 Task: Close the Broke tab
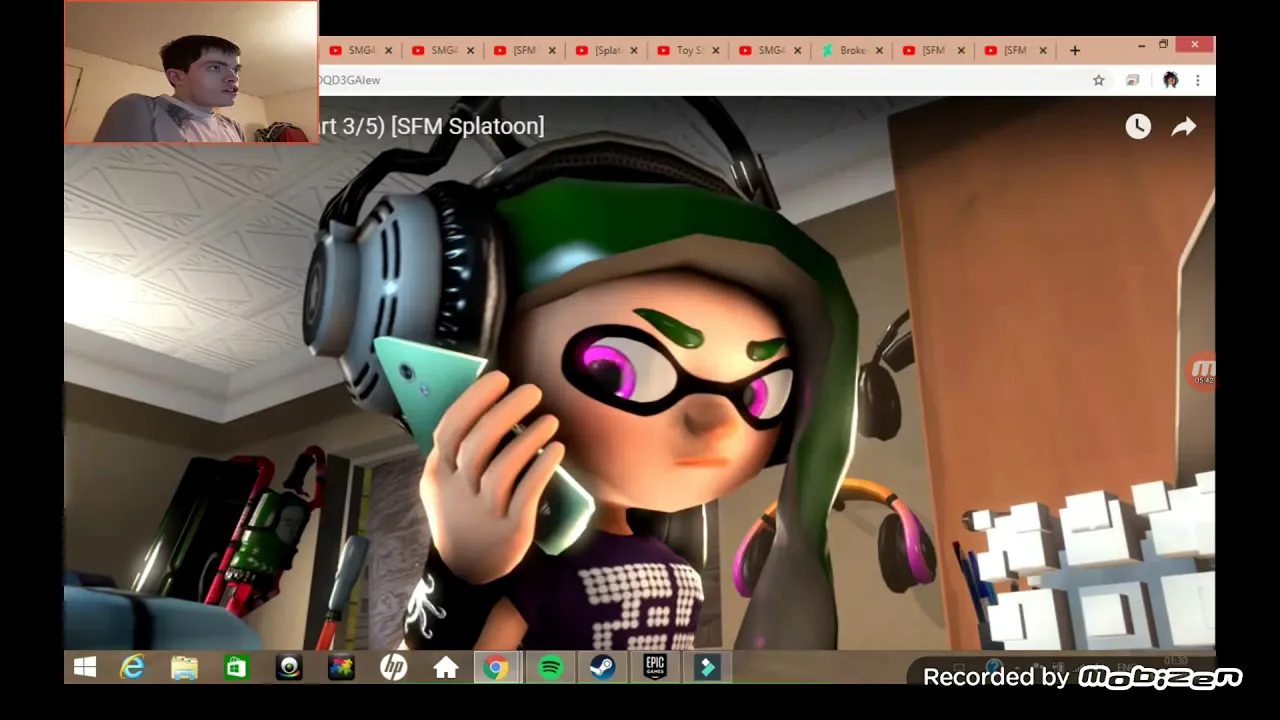point(879,50)
